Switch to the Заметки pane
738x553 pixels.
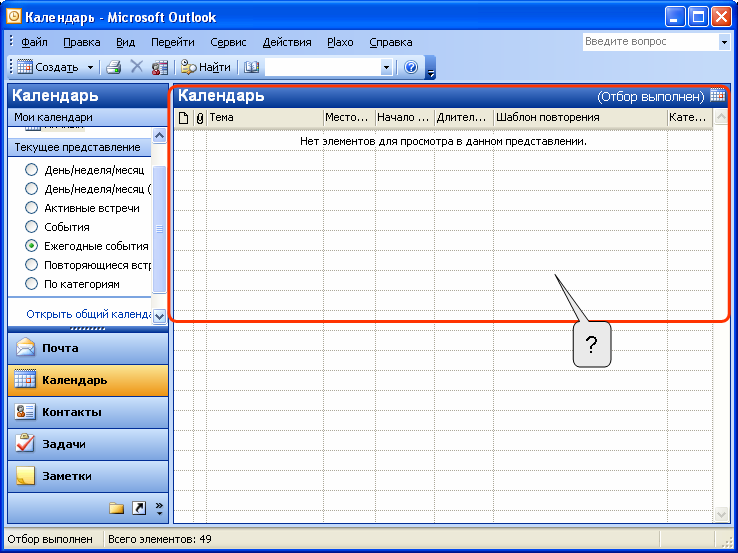(88, 476)
